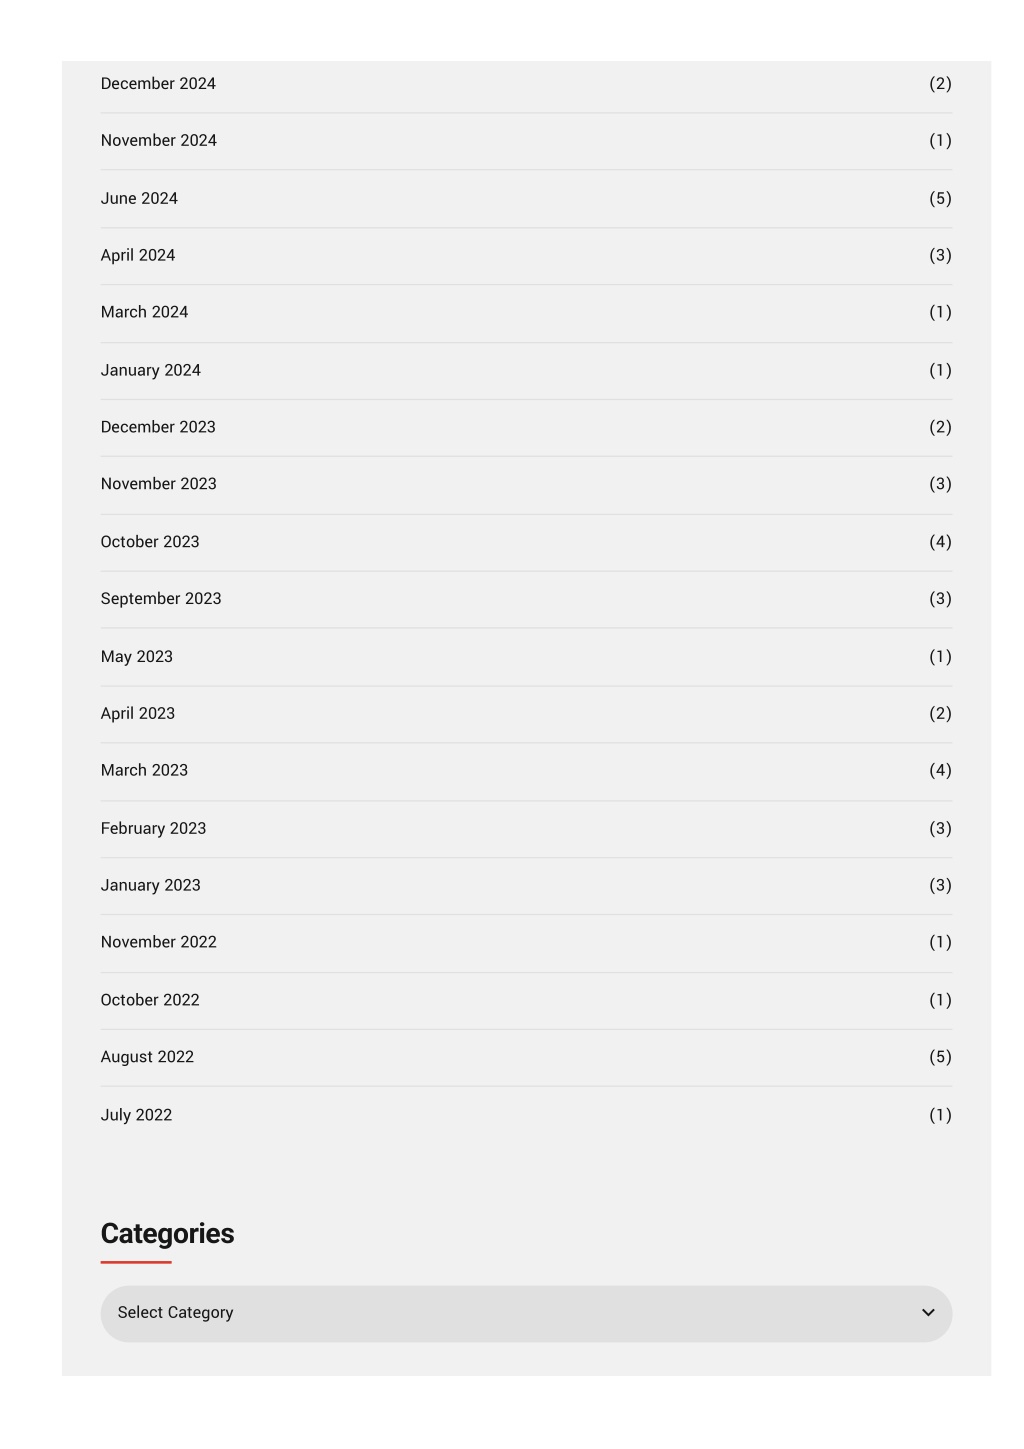
Task: Click the chevron arrow in category selector
Action: coord(928,1314)
